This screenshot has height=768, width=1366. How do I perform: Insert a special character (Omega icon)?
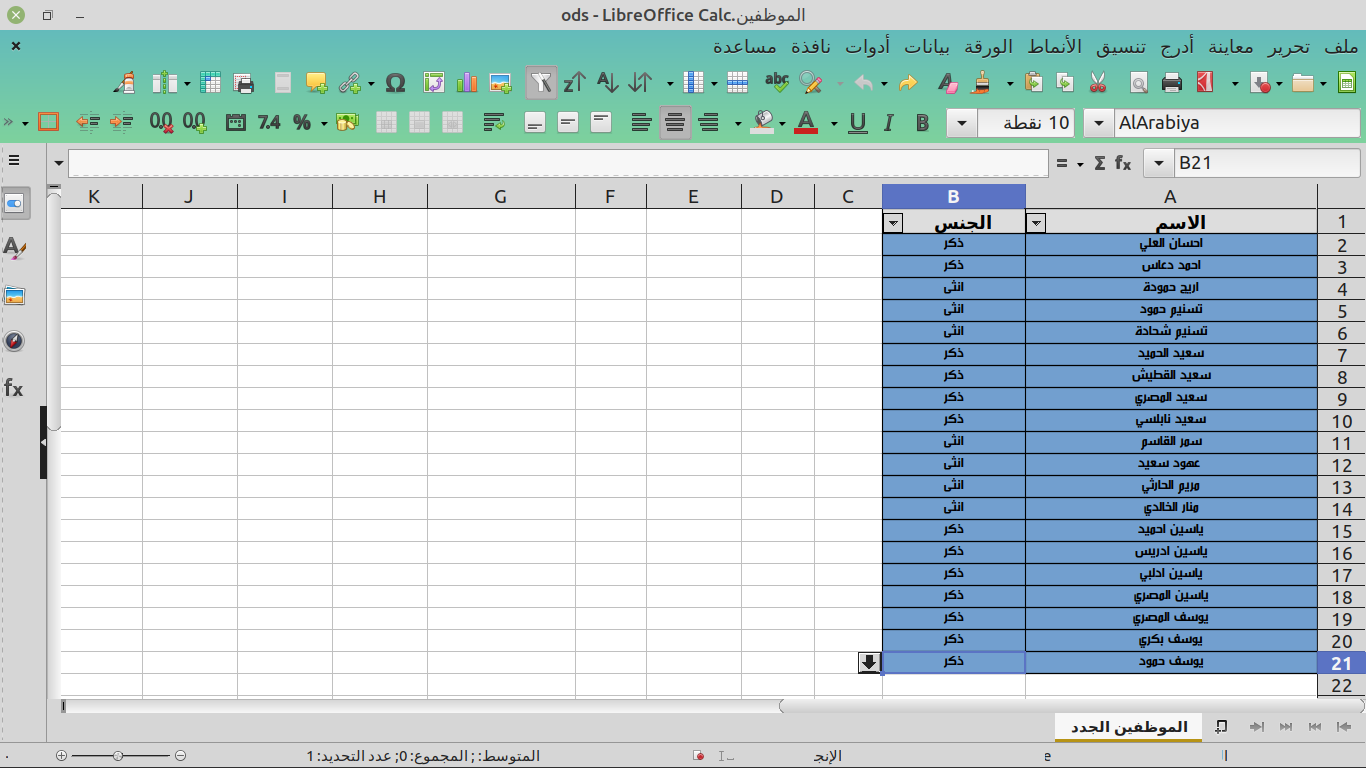click(x=395, y=83)
